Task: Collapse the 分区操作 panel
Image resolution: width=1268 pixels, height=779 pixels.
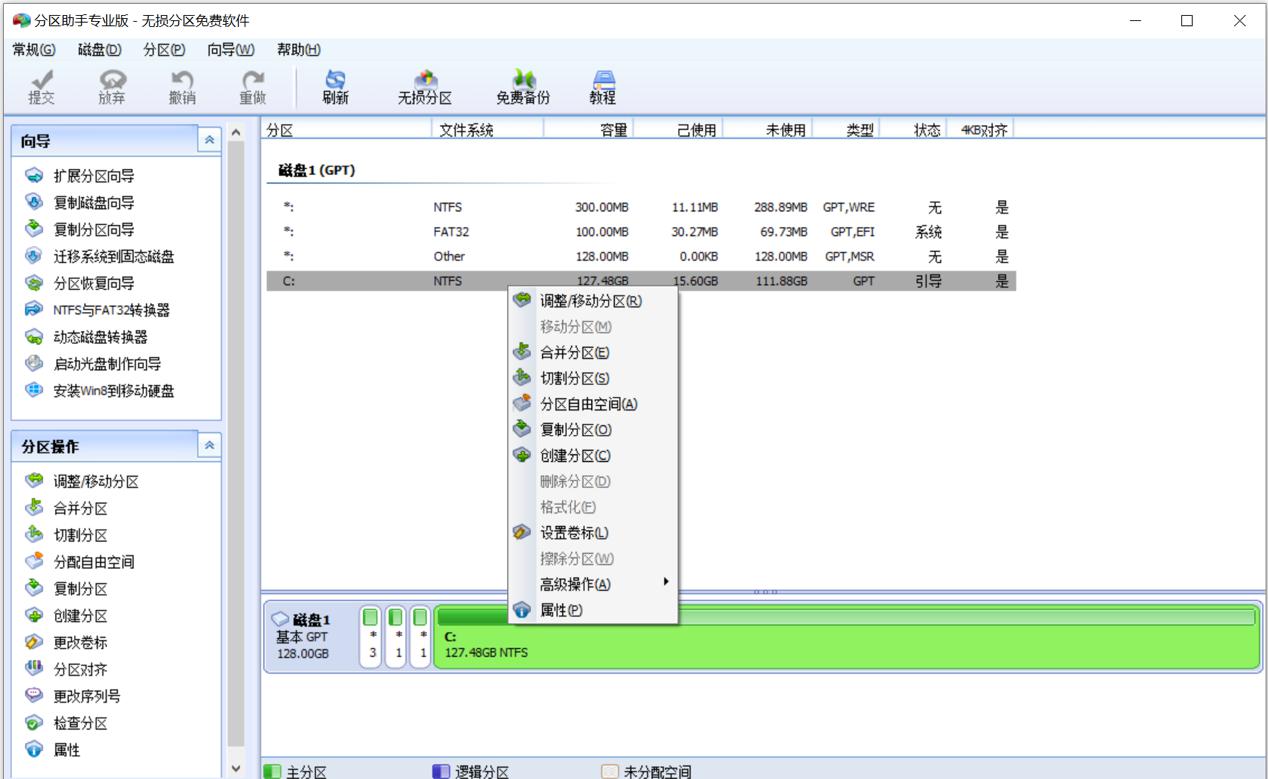Action: (x=209, y=446)
